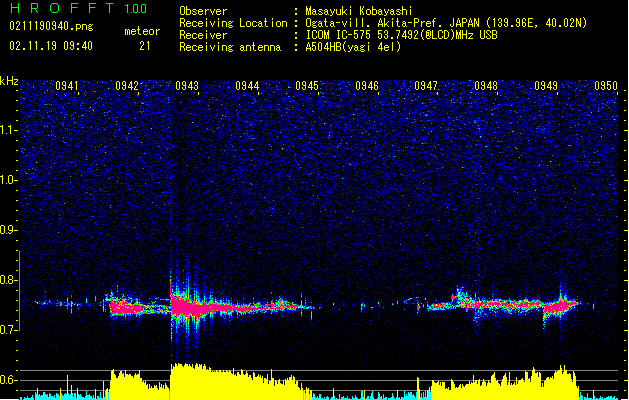
Task: Click the 1.1 frequency axis label
Action: pos(9,130)
